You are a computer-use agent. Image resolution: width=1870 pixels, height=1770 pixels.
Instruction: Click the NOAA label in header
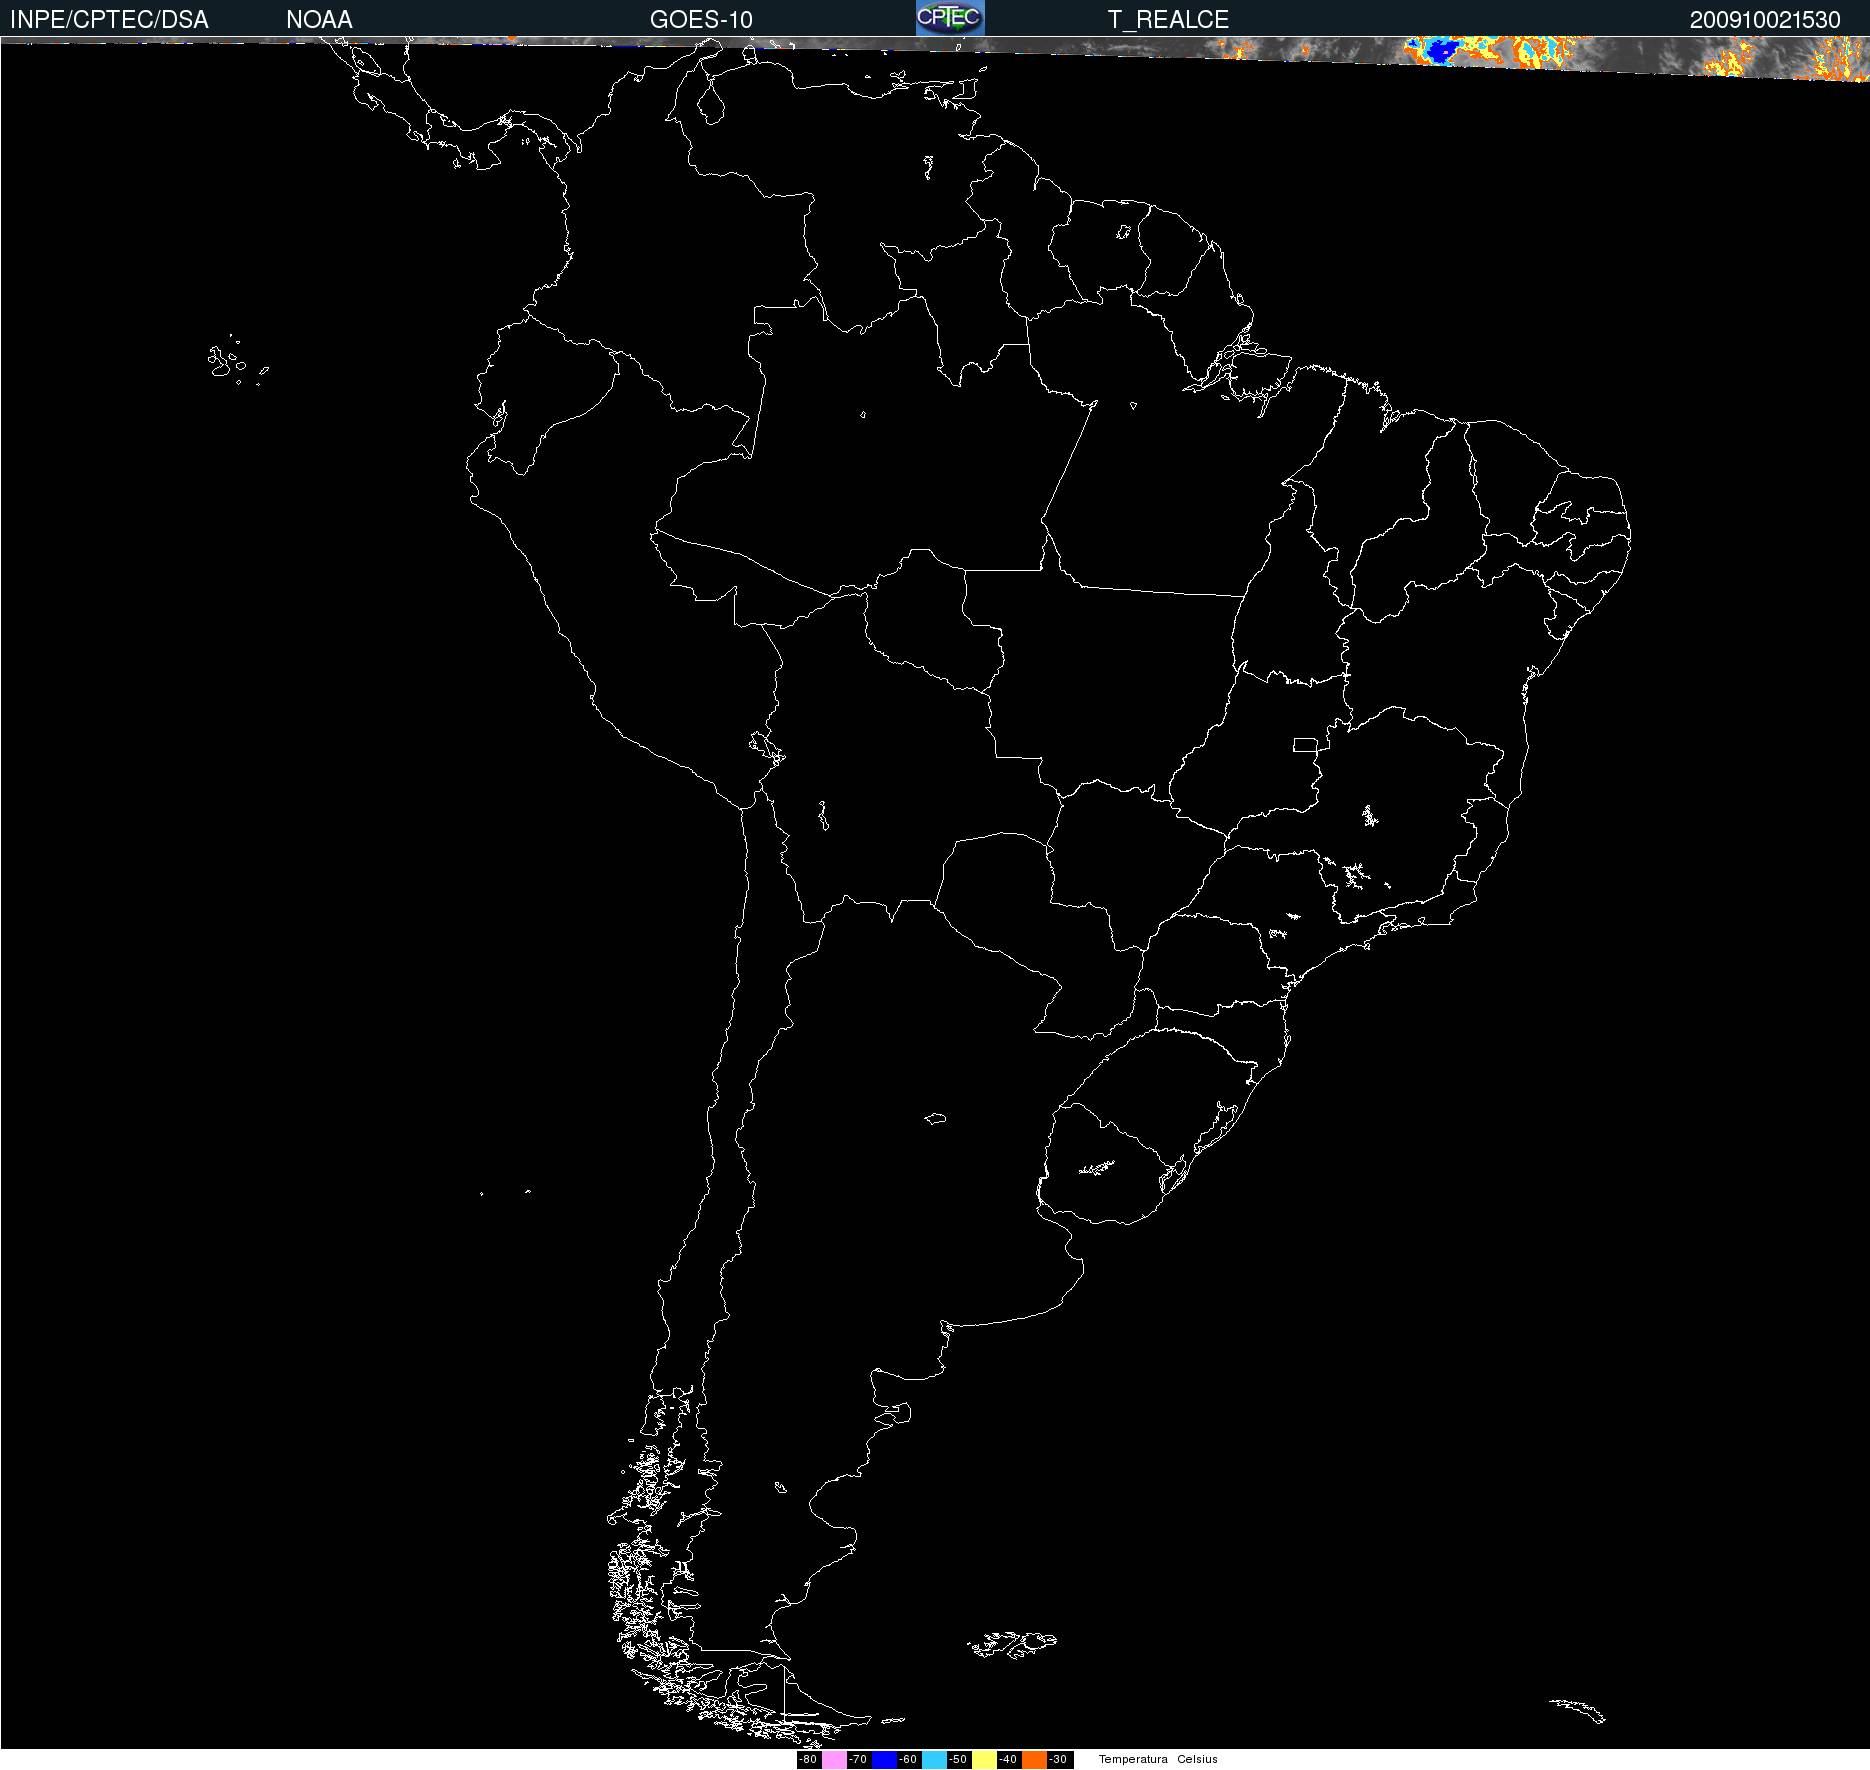click(319, 20)
